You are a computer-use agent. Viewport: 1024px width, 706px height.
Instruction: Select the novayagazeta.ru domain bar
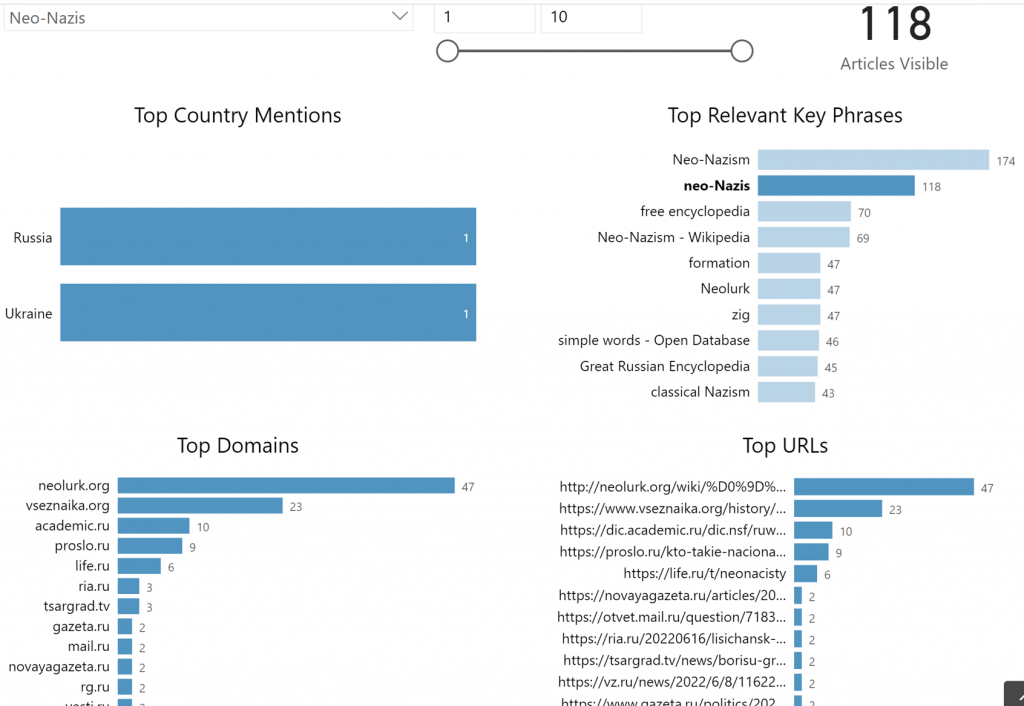click(x=125, y=667)
